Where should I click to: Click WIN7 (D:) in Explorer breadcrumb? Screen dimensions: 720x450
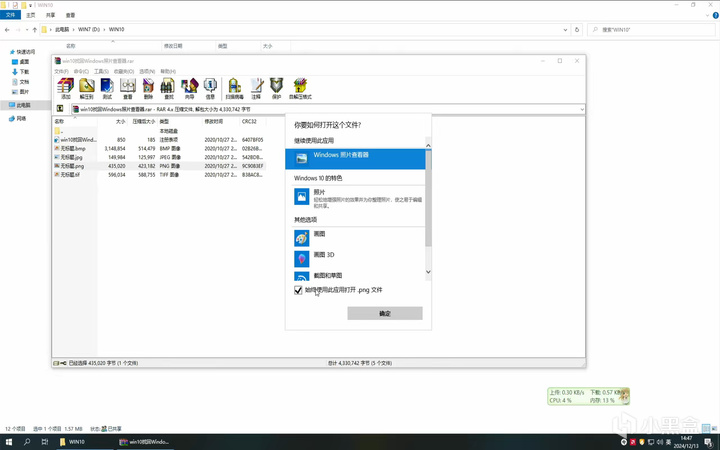point(89,29)
